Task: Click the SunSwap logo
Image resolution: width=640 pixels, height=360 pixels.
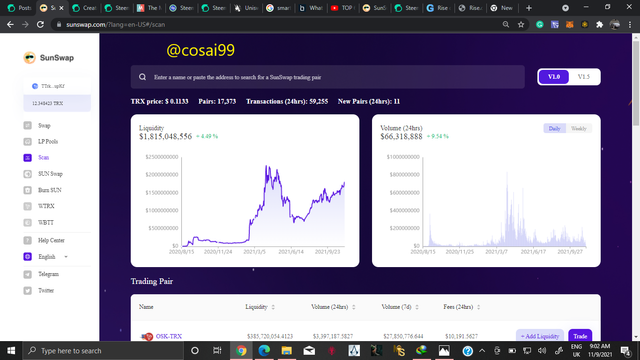Action: pyautogui.click(x=49, y=58)
